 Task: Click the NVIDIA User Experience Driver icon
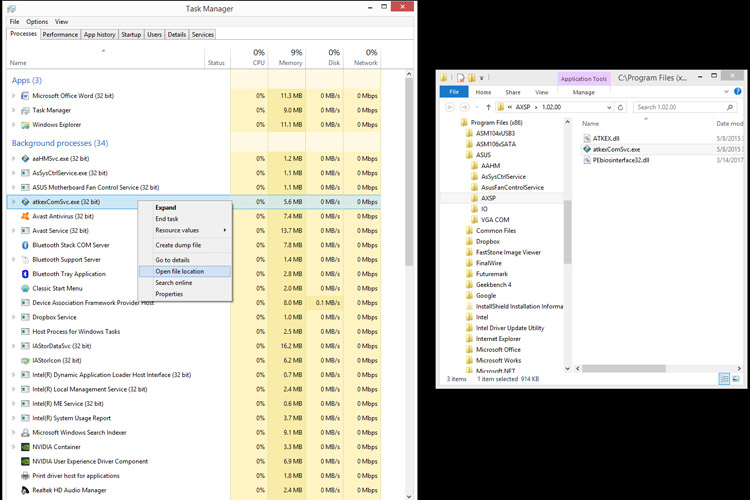click(25, 461)
